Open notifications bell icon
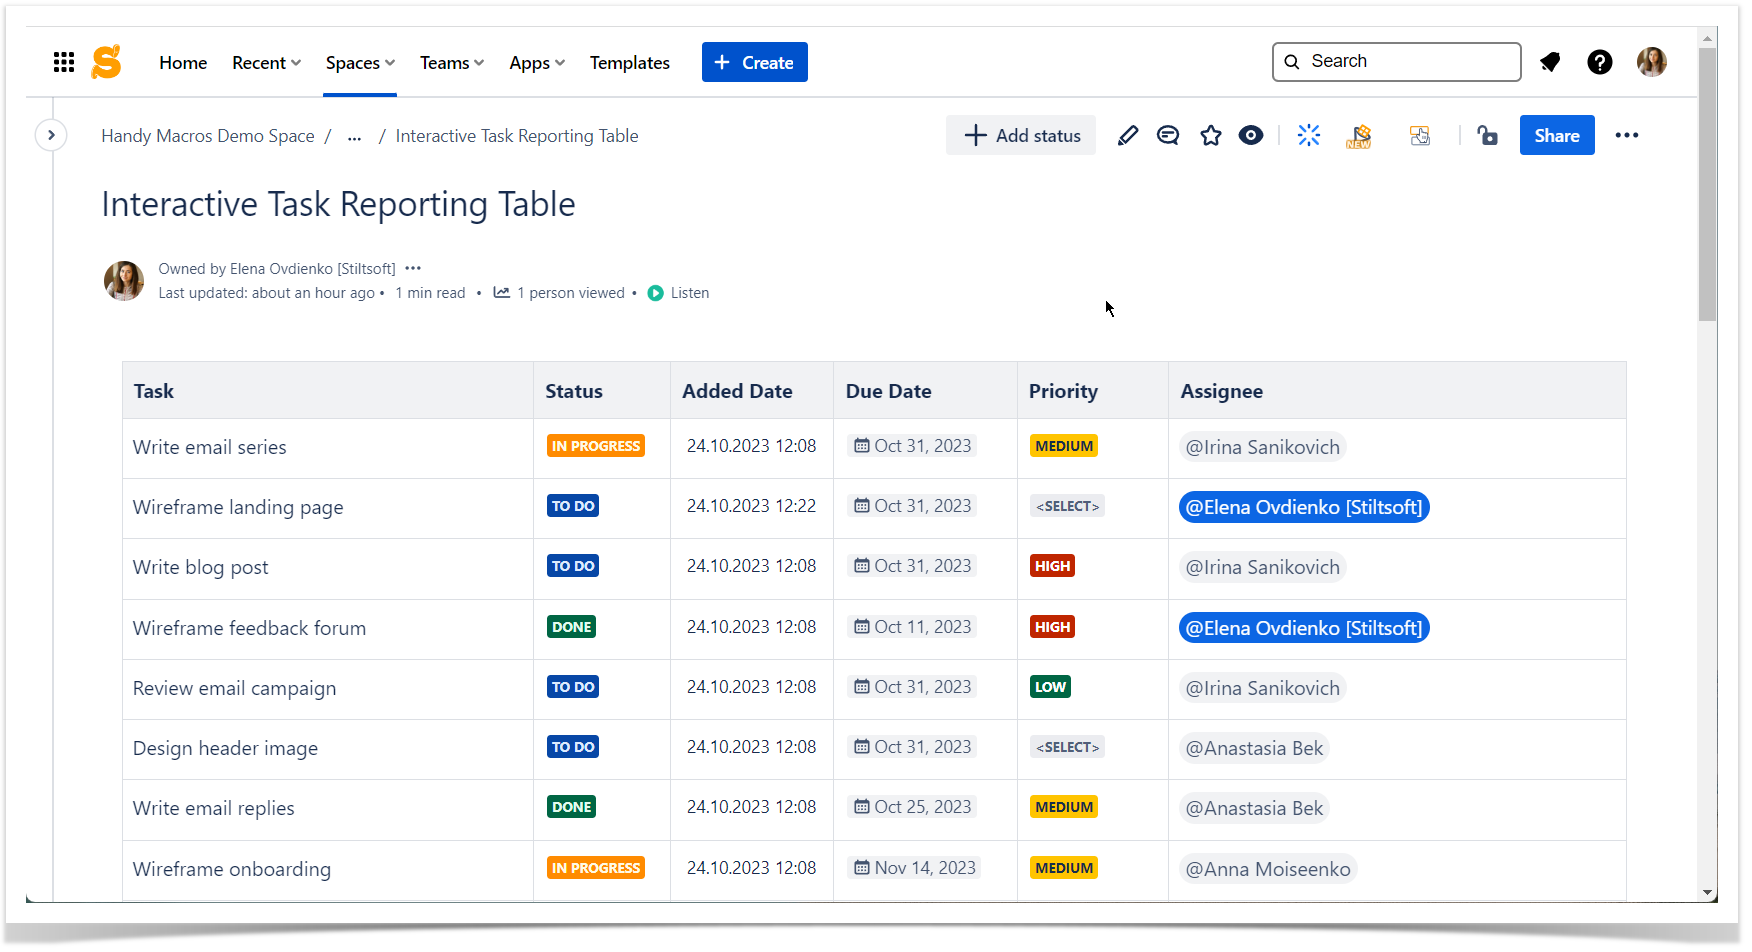Screen dimensions: 1752x952 1550,62
